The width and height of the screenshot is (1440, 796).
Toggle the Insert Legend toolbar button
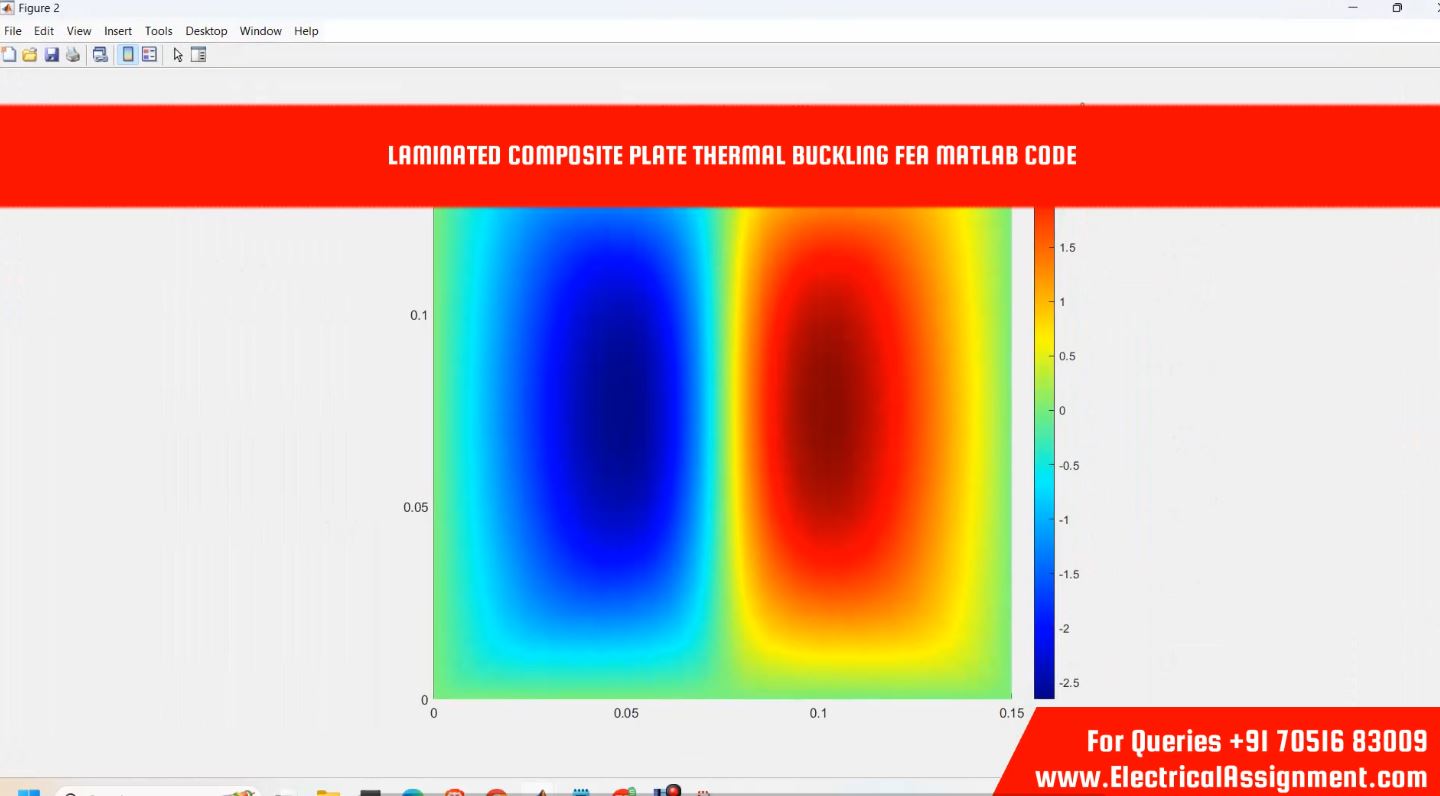149,55
